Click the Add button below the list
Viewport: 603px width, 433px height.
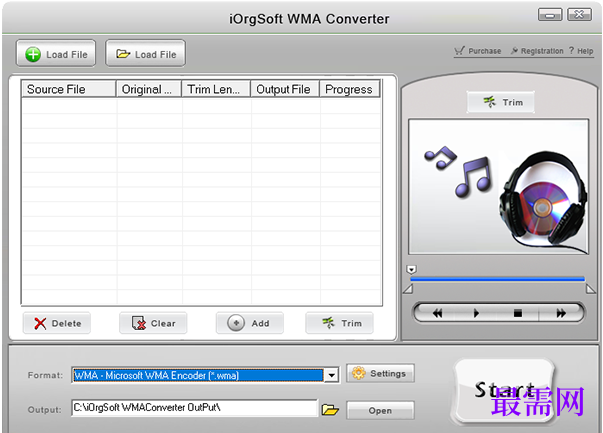pyautogui.click(x=250, y=323)
